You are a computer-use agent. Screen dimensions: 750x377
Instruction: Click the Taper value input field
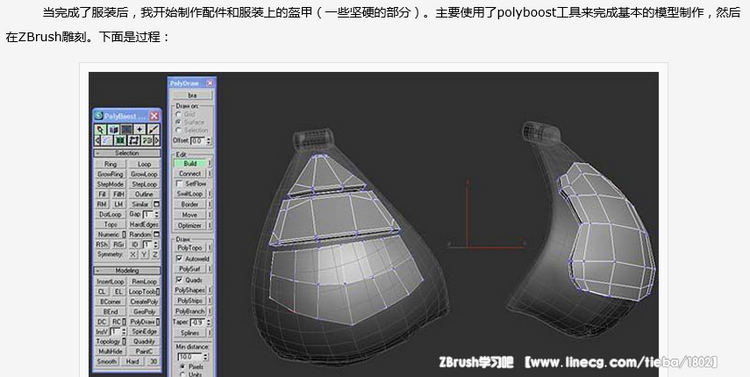tap(198, 322)
